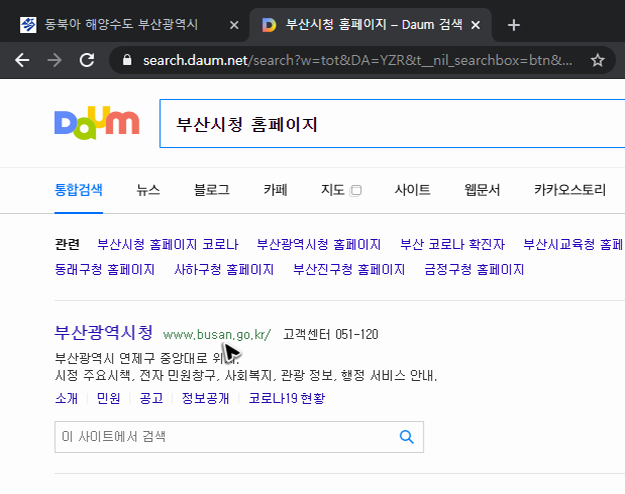This screenshot has height=494, width=625.
Task: Click the new-window icon beside 지도
Action: point(356,191)
